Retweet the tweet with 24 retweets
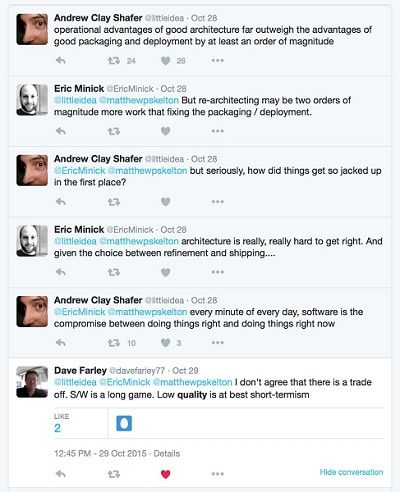The width and height of the screenshot is (400, 492). (x=114, y=61)
